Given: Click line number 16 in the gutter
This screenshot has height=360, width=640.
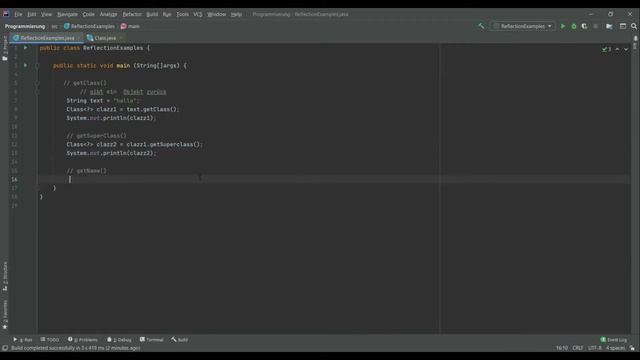Looking at the screenshot, I should (14, 179).
